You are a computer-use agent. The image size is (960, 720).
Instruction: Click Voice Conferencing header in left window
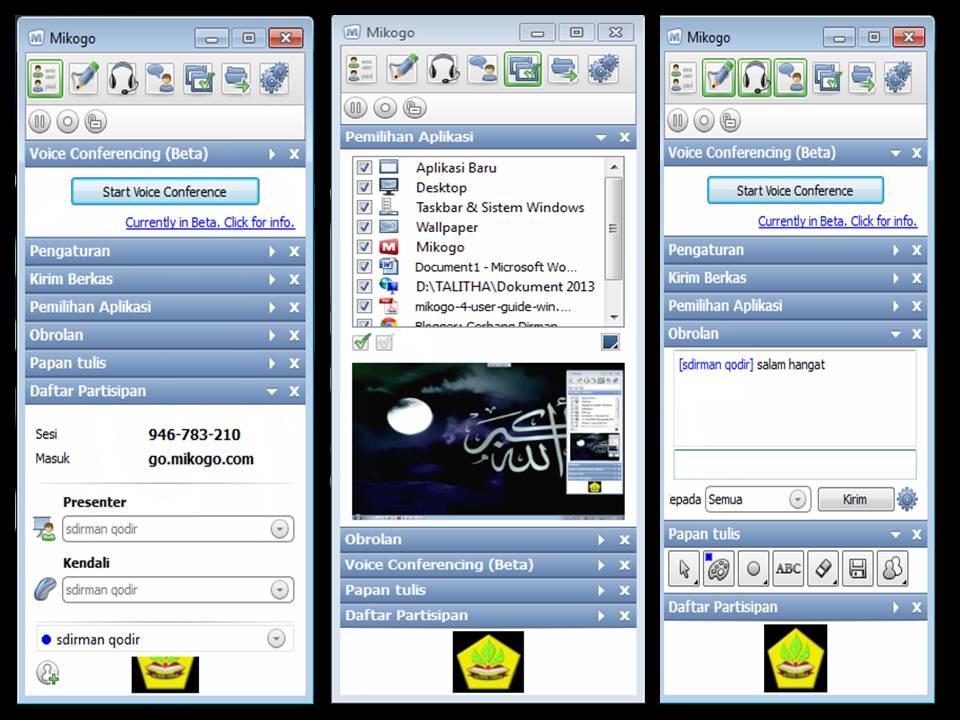pos(165,154)
